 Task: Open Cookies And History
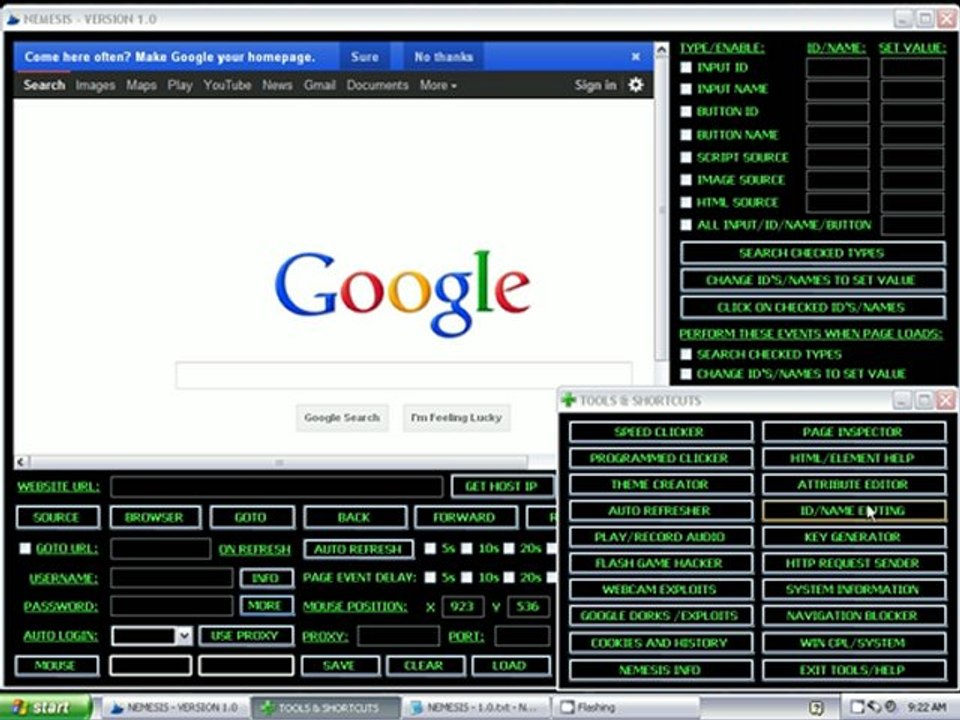[x=660, y=643]
